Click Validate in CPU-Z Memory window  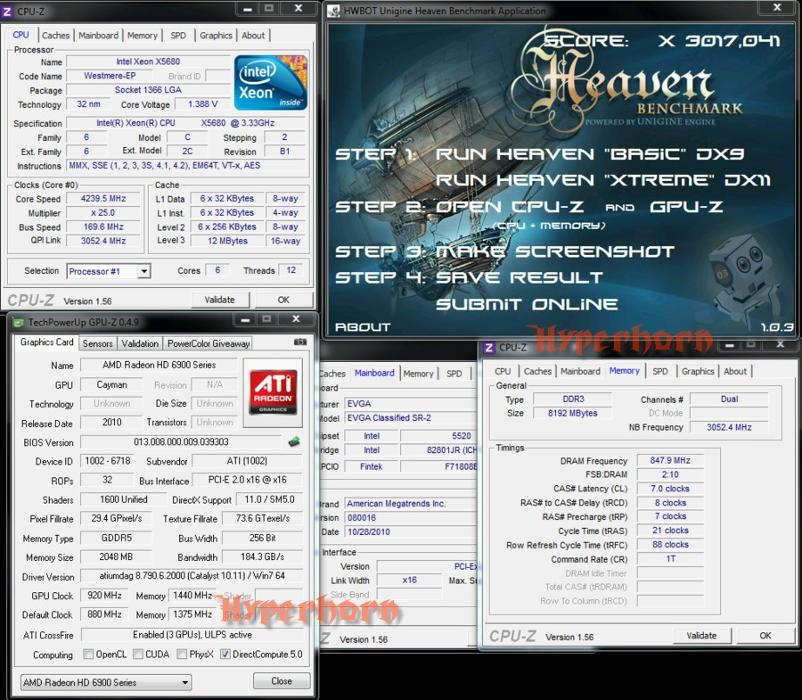pyautogui.click(x=701, y=636)
